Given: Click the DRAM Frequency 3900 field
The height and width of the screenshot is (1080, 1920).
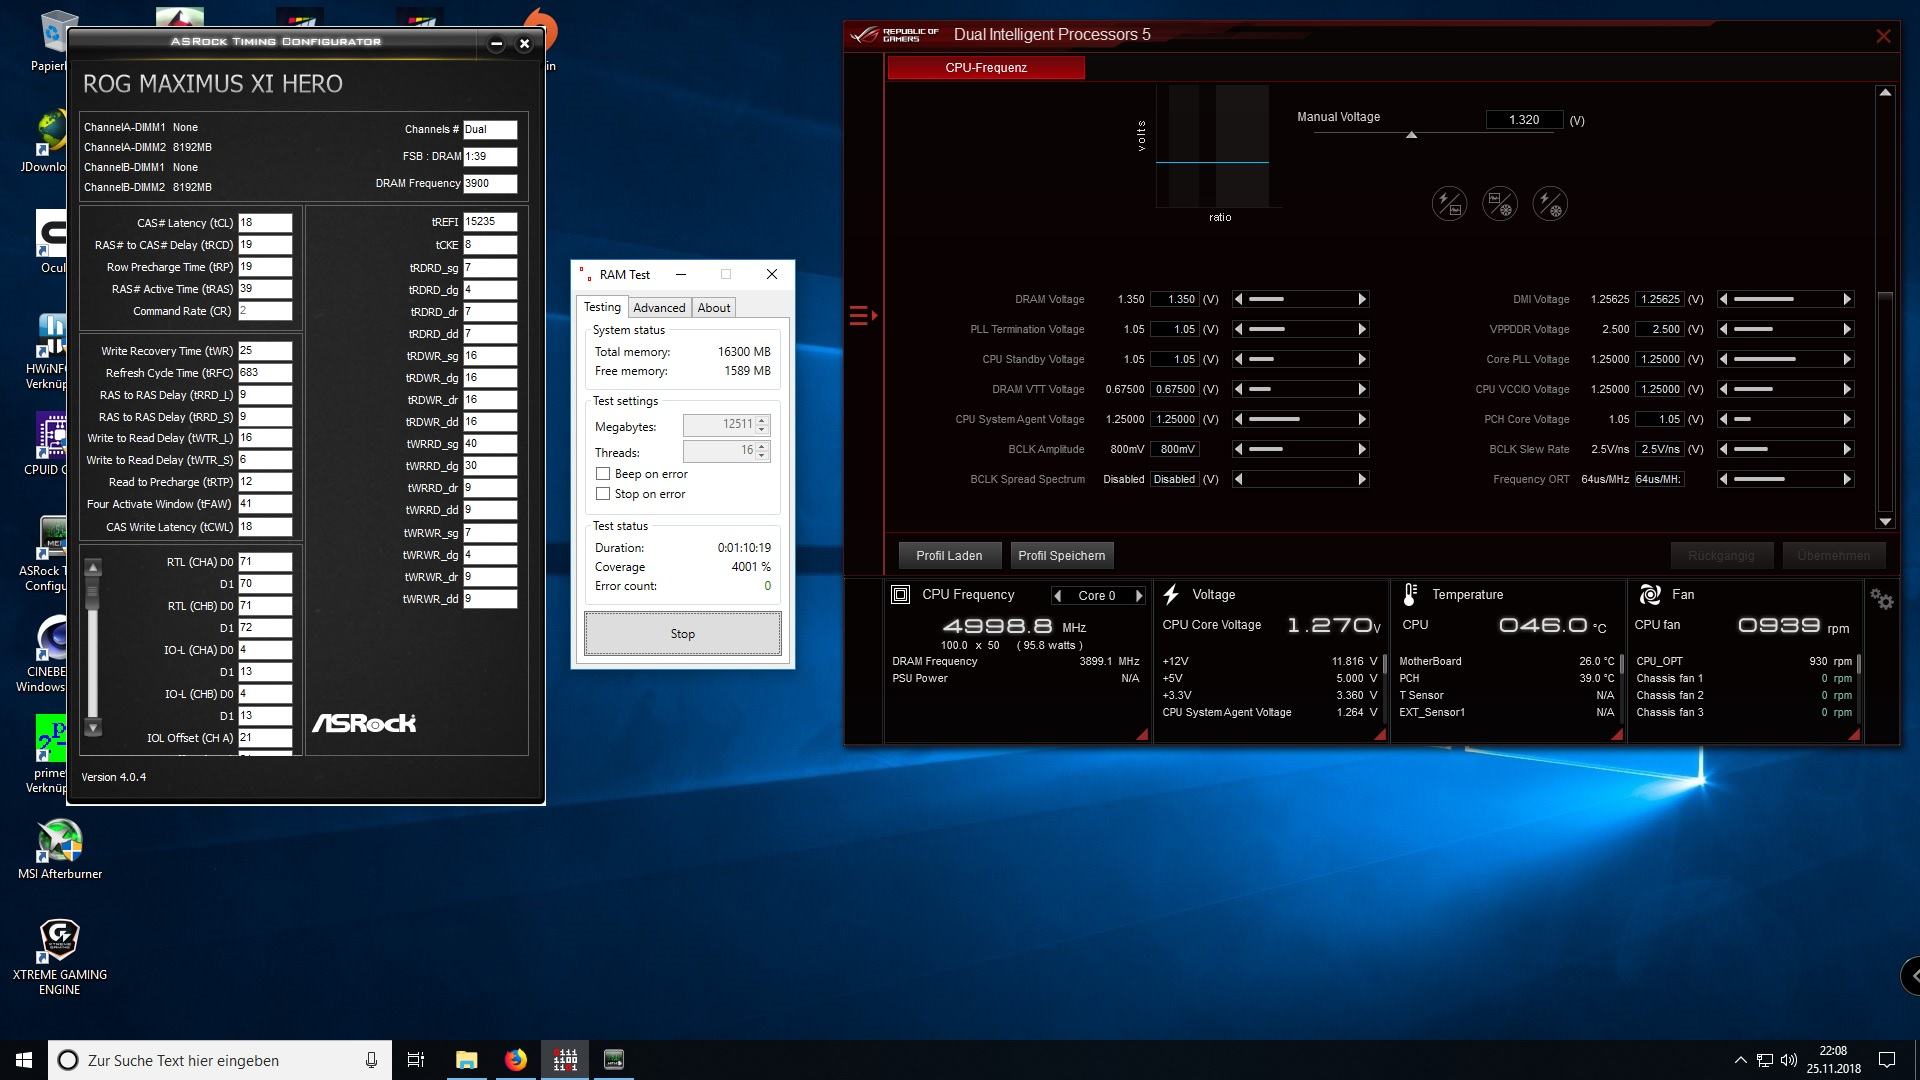Looking at the screenshot, I should (490, 184).
